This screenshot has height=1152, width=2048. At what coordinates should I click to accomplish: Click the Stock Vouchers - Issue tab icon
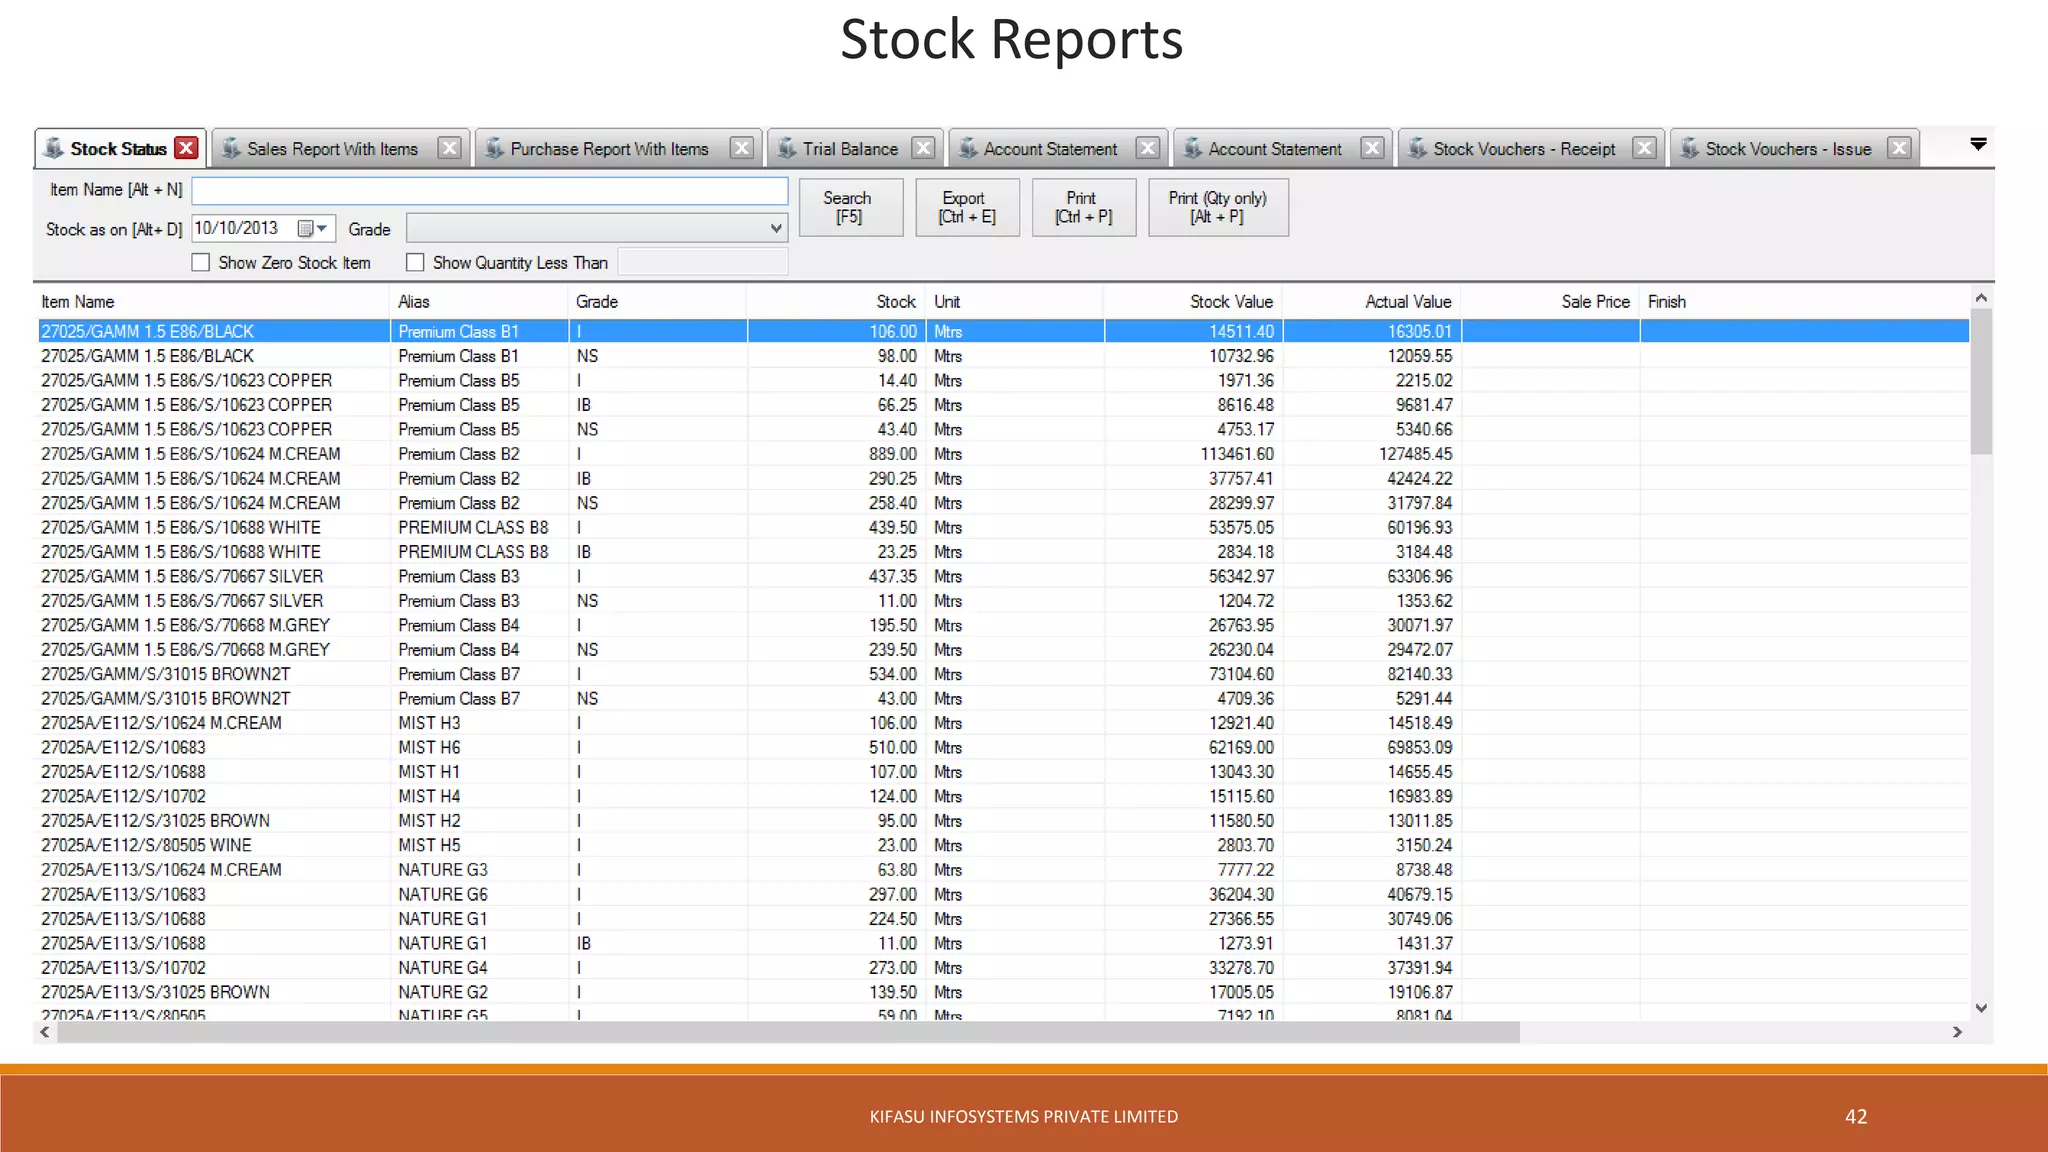click(1689, 148)
